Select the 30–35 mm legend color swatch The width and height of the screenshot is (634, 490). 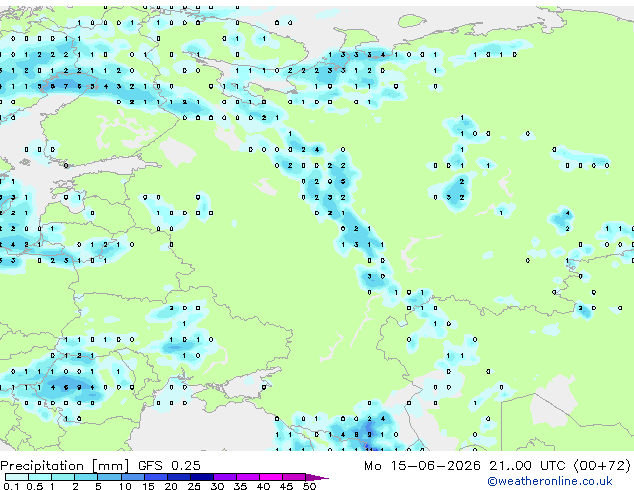[x=225, y=477]
